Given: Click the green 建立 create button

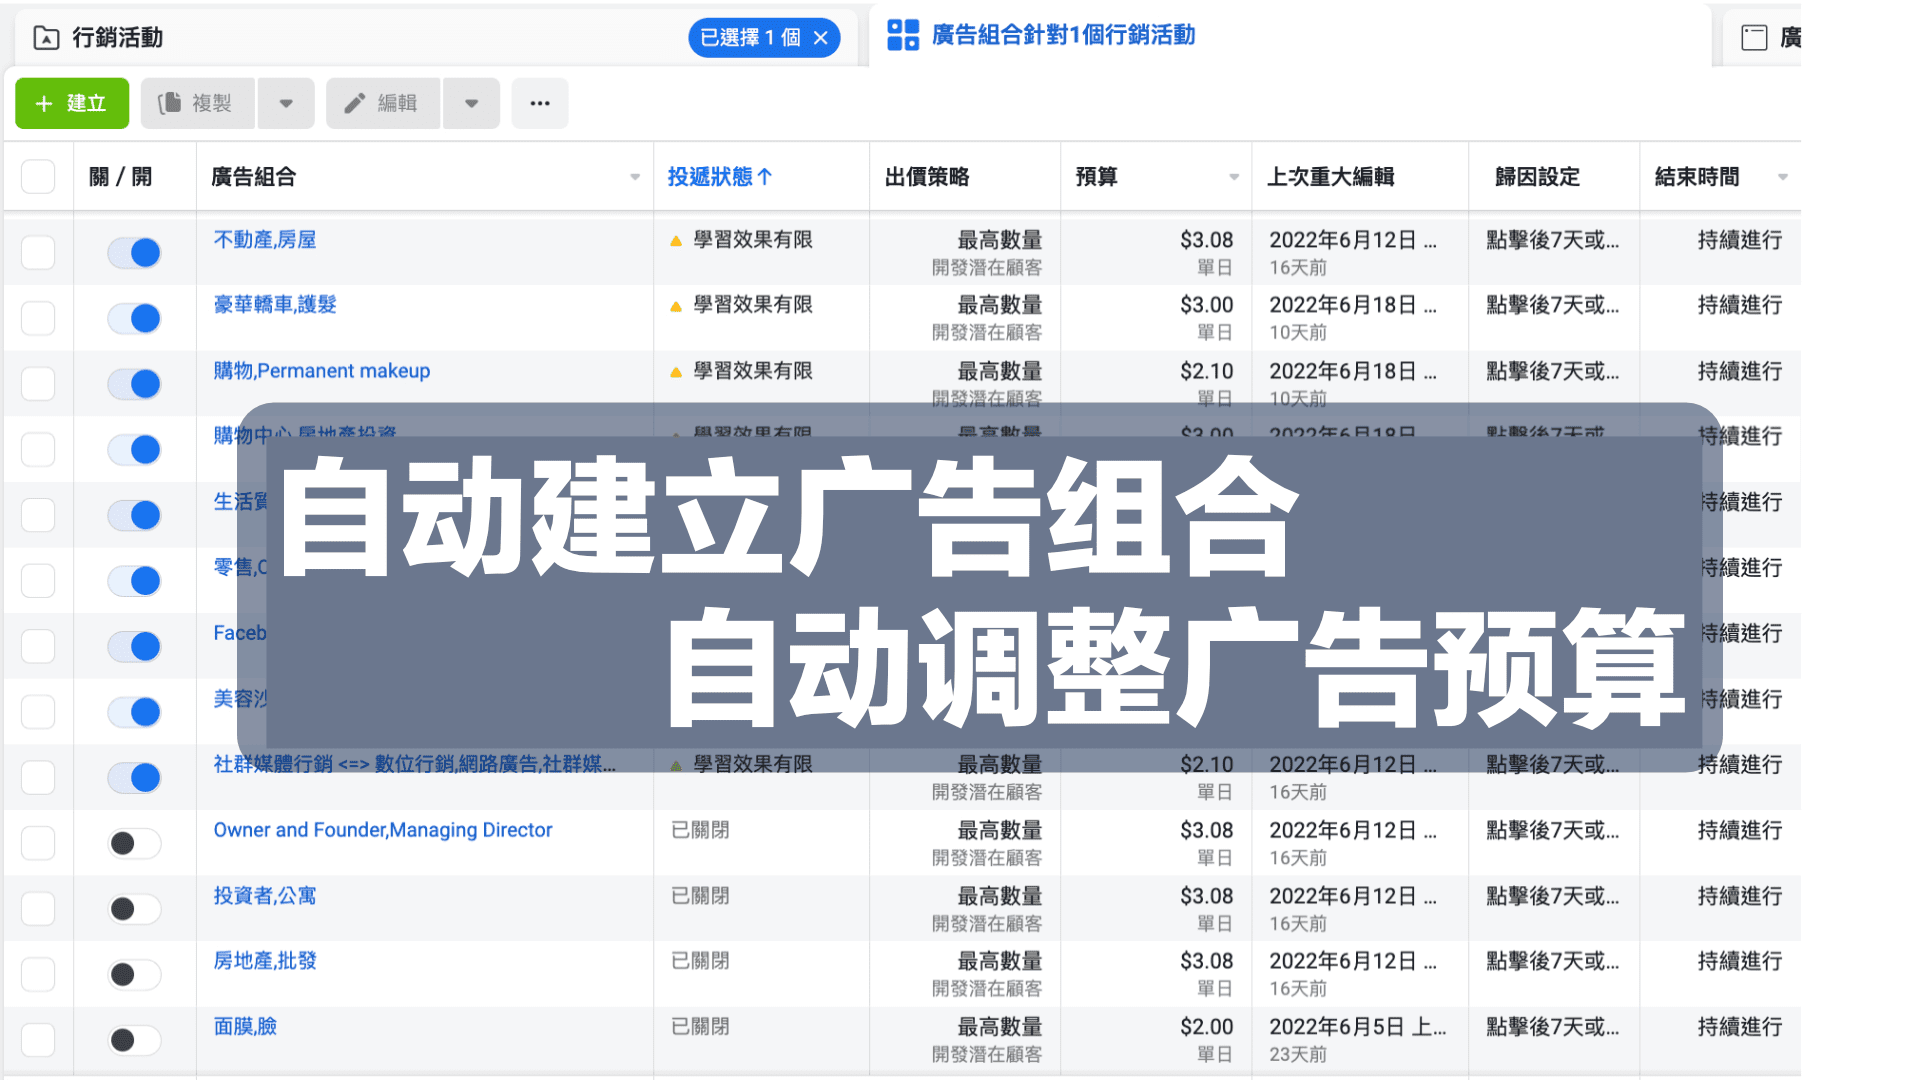Looking at the screenshot, I should click(x=71, y=103).
